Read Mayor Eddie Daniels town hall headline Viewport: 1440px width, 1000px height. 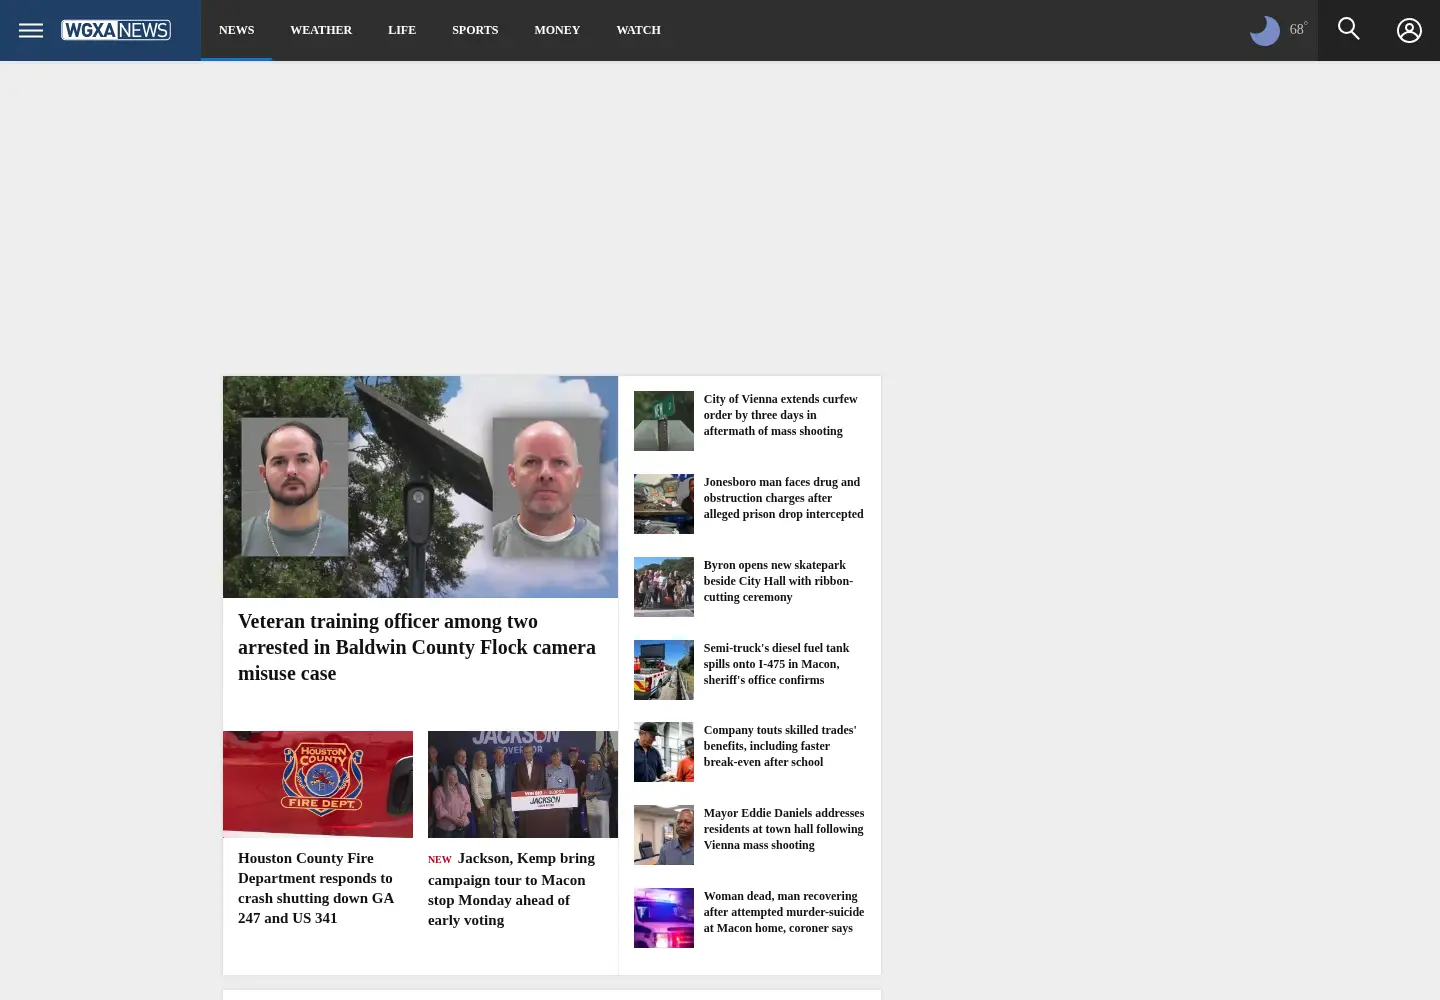[784, 829]
